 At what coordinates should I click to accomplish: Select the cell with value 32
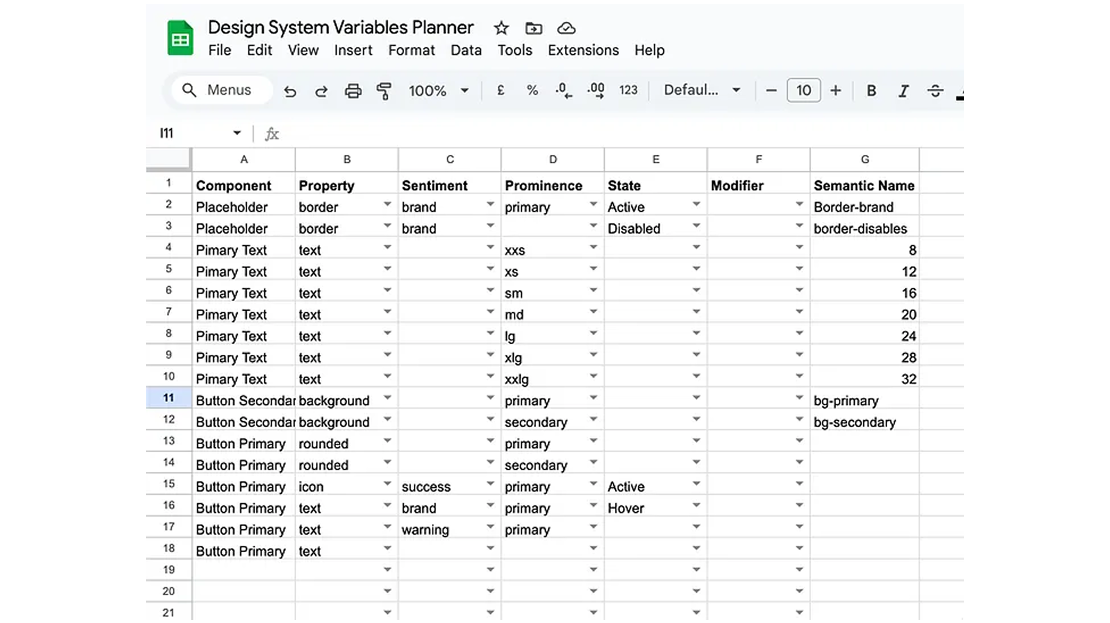[864, 379]
